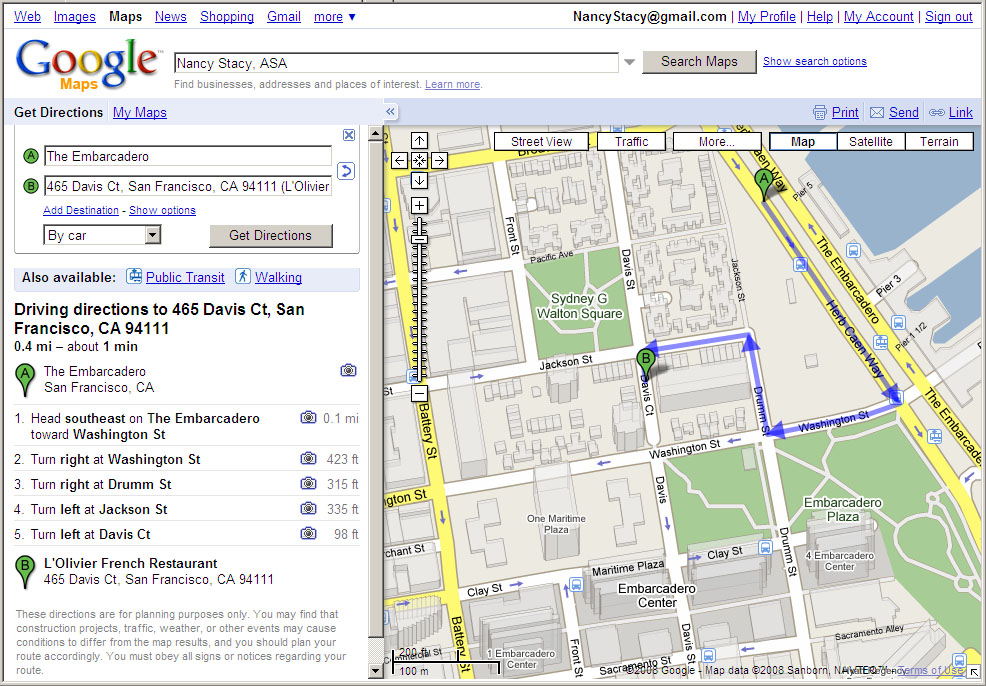Open camera icon for Turn right at Drumm St

click(x=308, y=484)
